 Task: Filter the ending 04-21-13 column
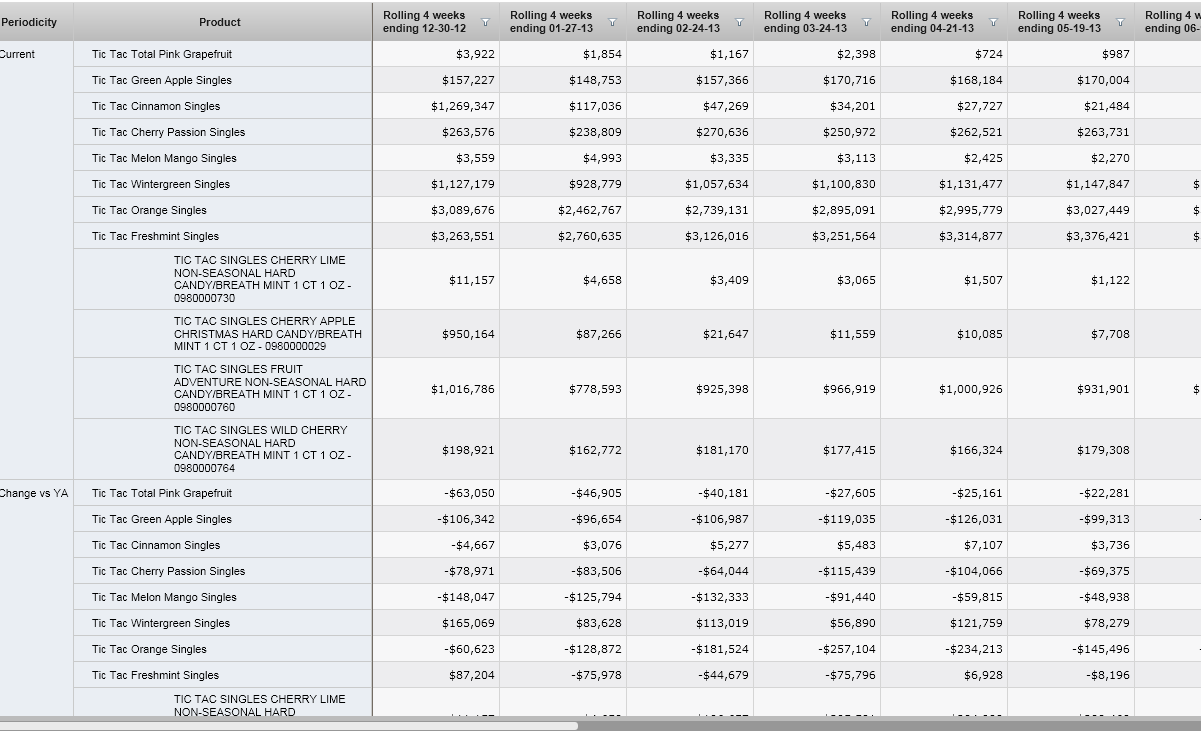(994, 22)
